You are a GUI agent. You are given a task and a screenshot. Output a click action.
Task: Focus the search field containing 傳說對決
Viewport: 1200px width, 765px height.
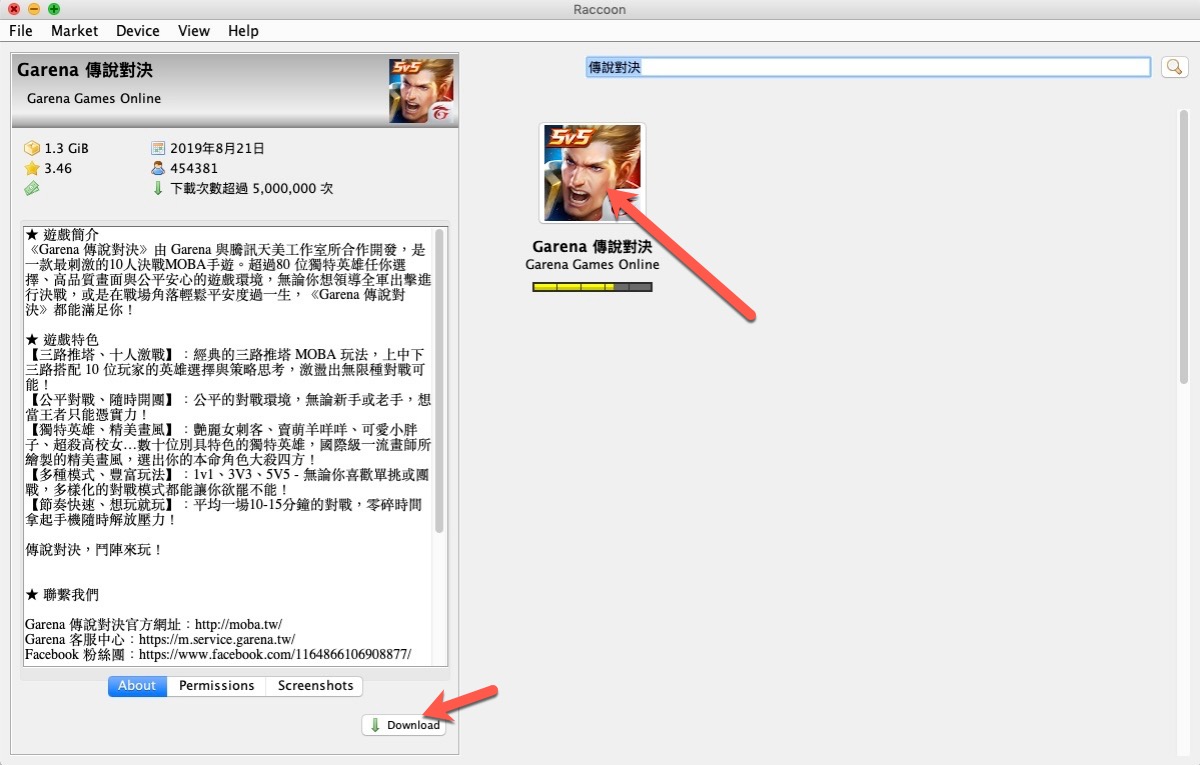868,67
